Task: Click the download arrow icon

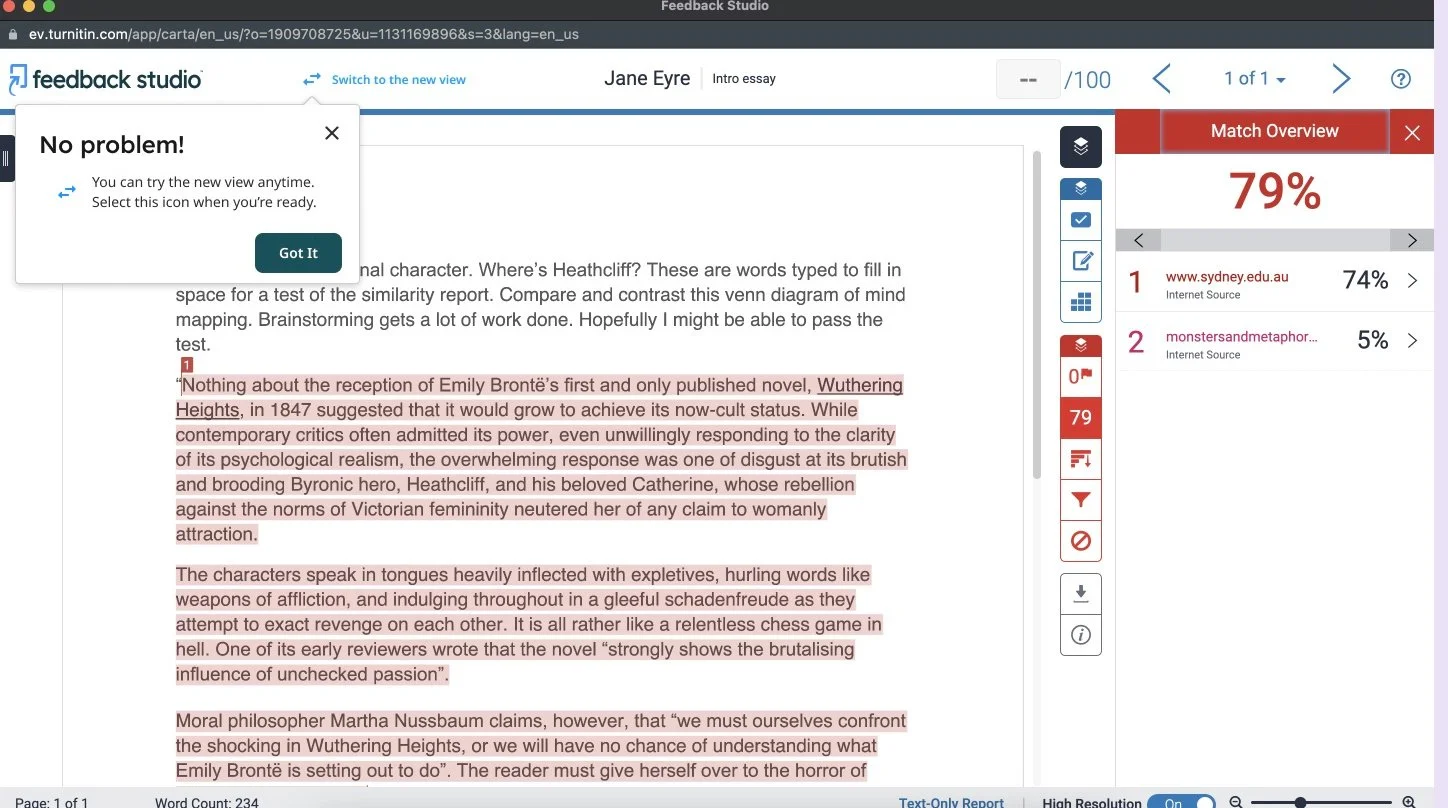Action: [1080, 594]
